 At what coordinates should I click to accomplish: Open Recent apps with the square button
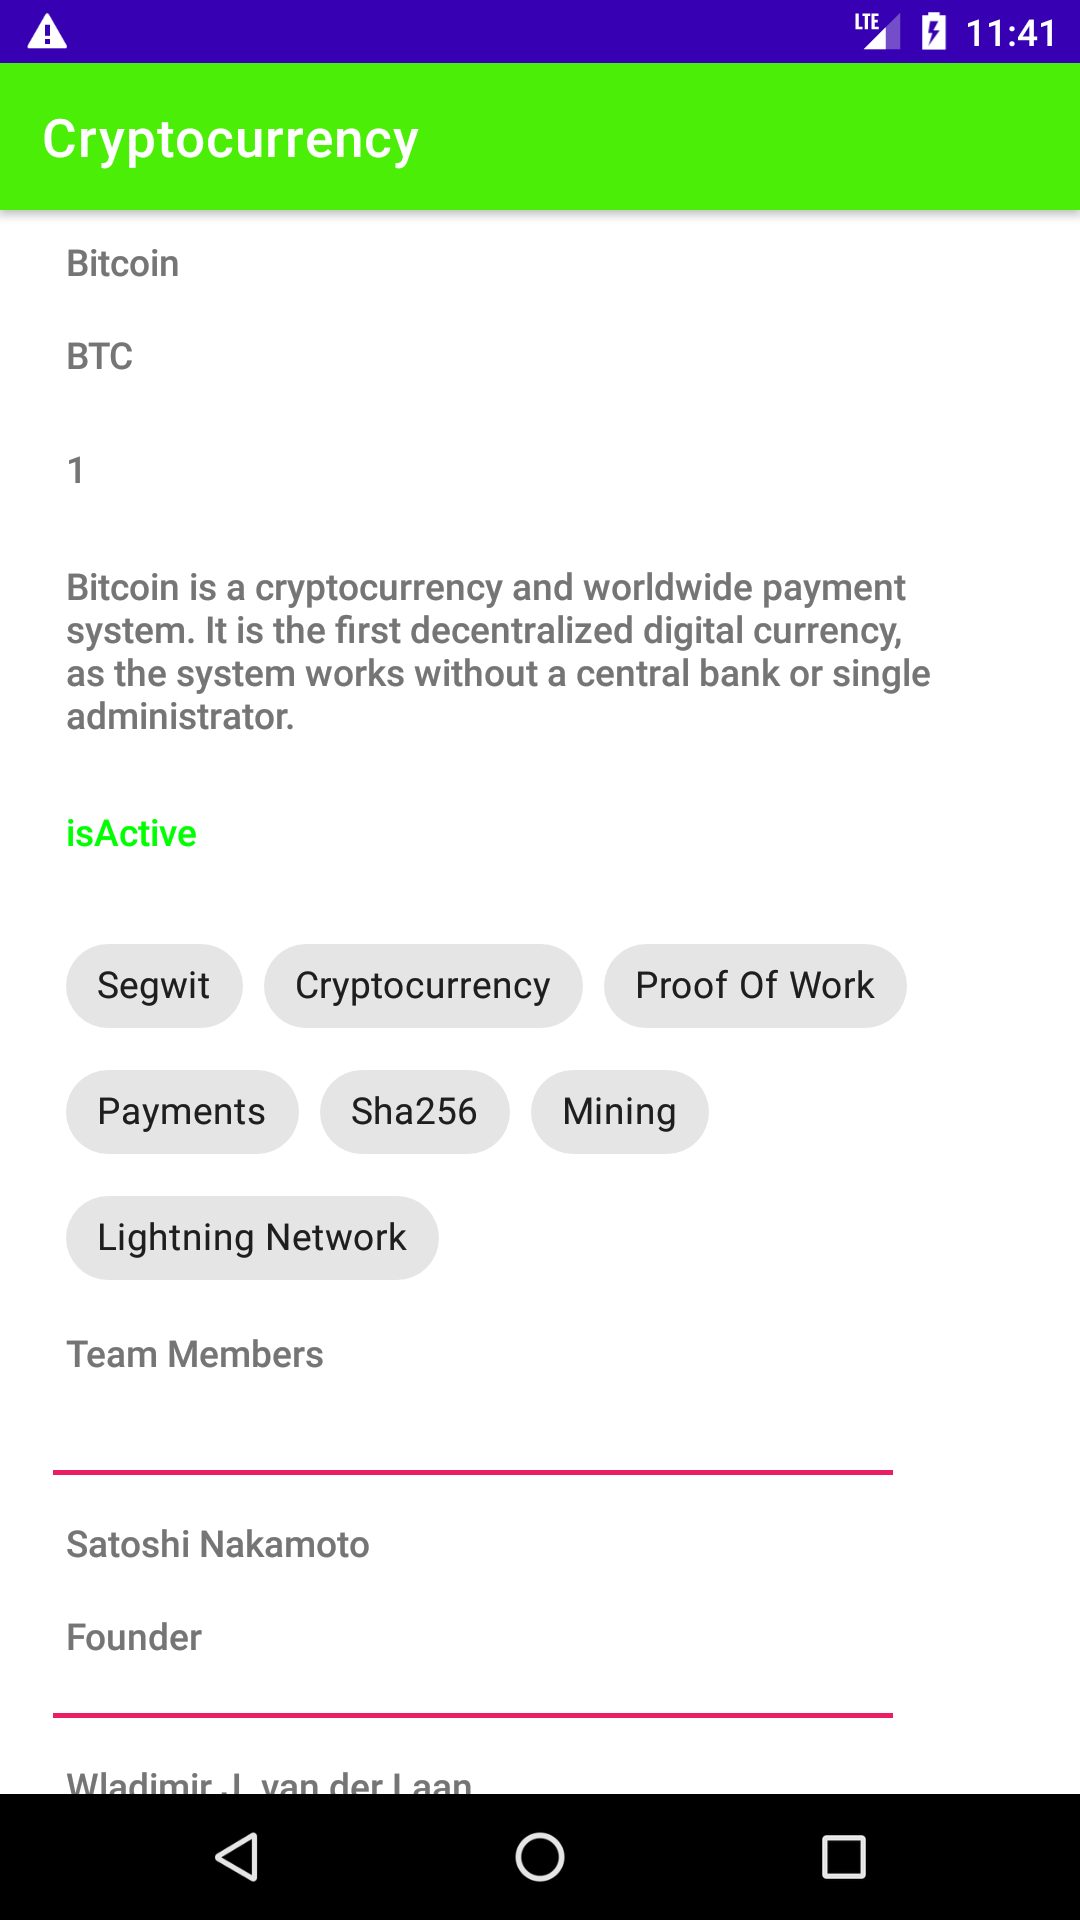click(845, 1856)
